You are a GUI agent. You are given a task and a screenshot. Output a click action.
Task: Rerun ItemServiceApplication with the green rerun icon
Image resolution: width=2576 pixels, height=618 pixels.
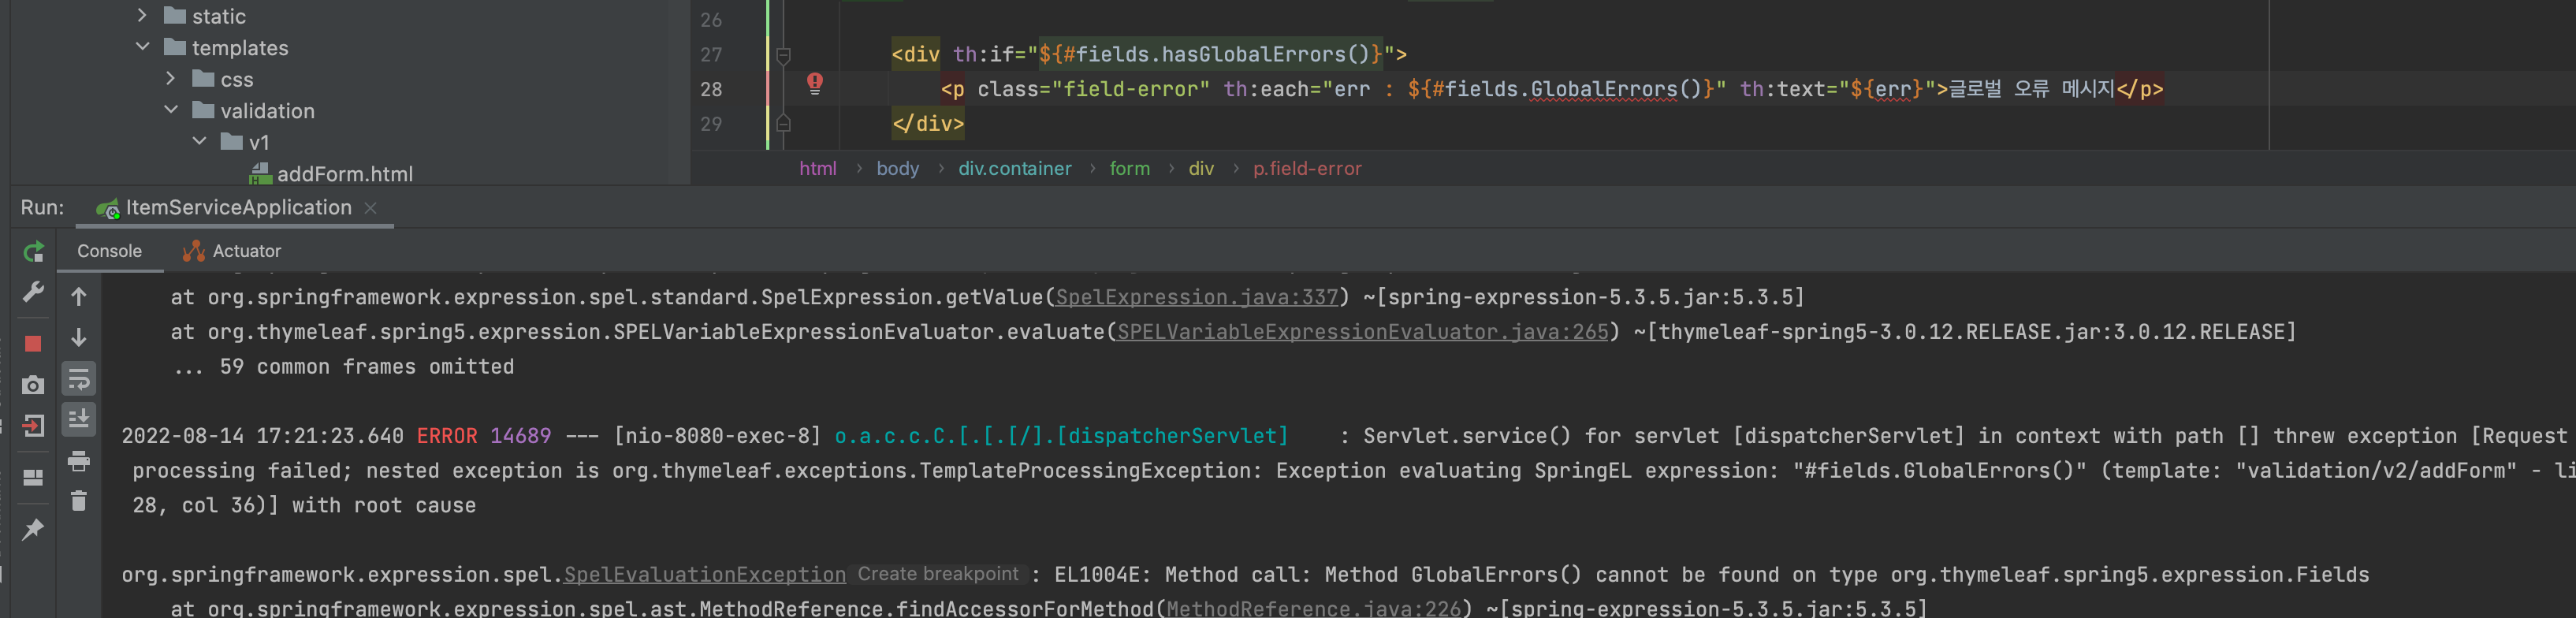pos(33,252)
